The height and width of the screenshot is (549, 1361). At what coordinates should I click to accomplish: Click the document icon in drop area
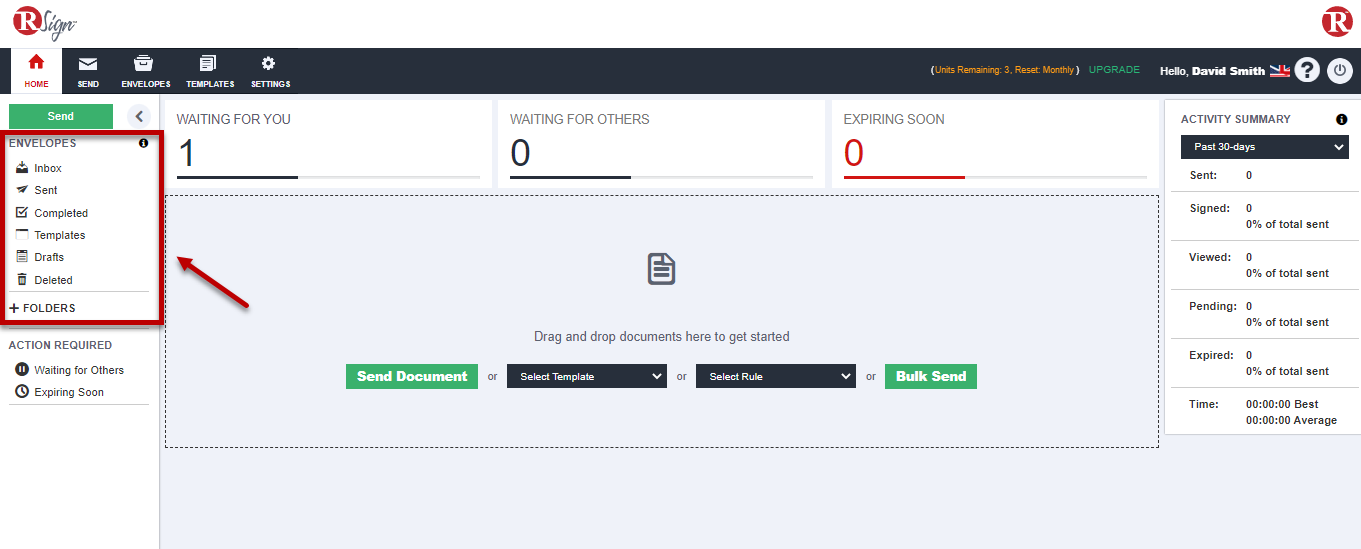point(662,269)
